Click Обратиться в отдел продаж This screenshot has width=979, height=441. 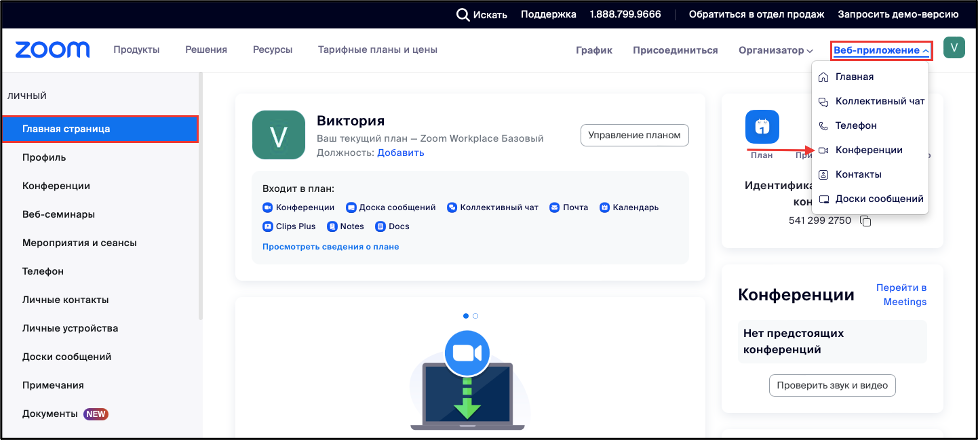(x=757, y=15)
